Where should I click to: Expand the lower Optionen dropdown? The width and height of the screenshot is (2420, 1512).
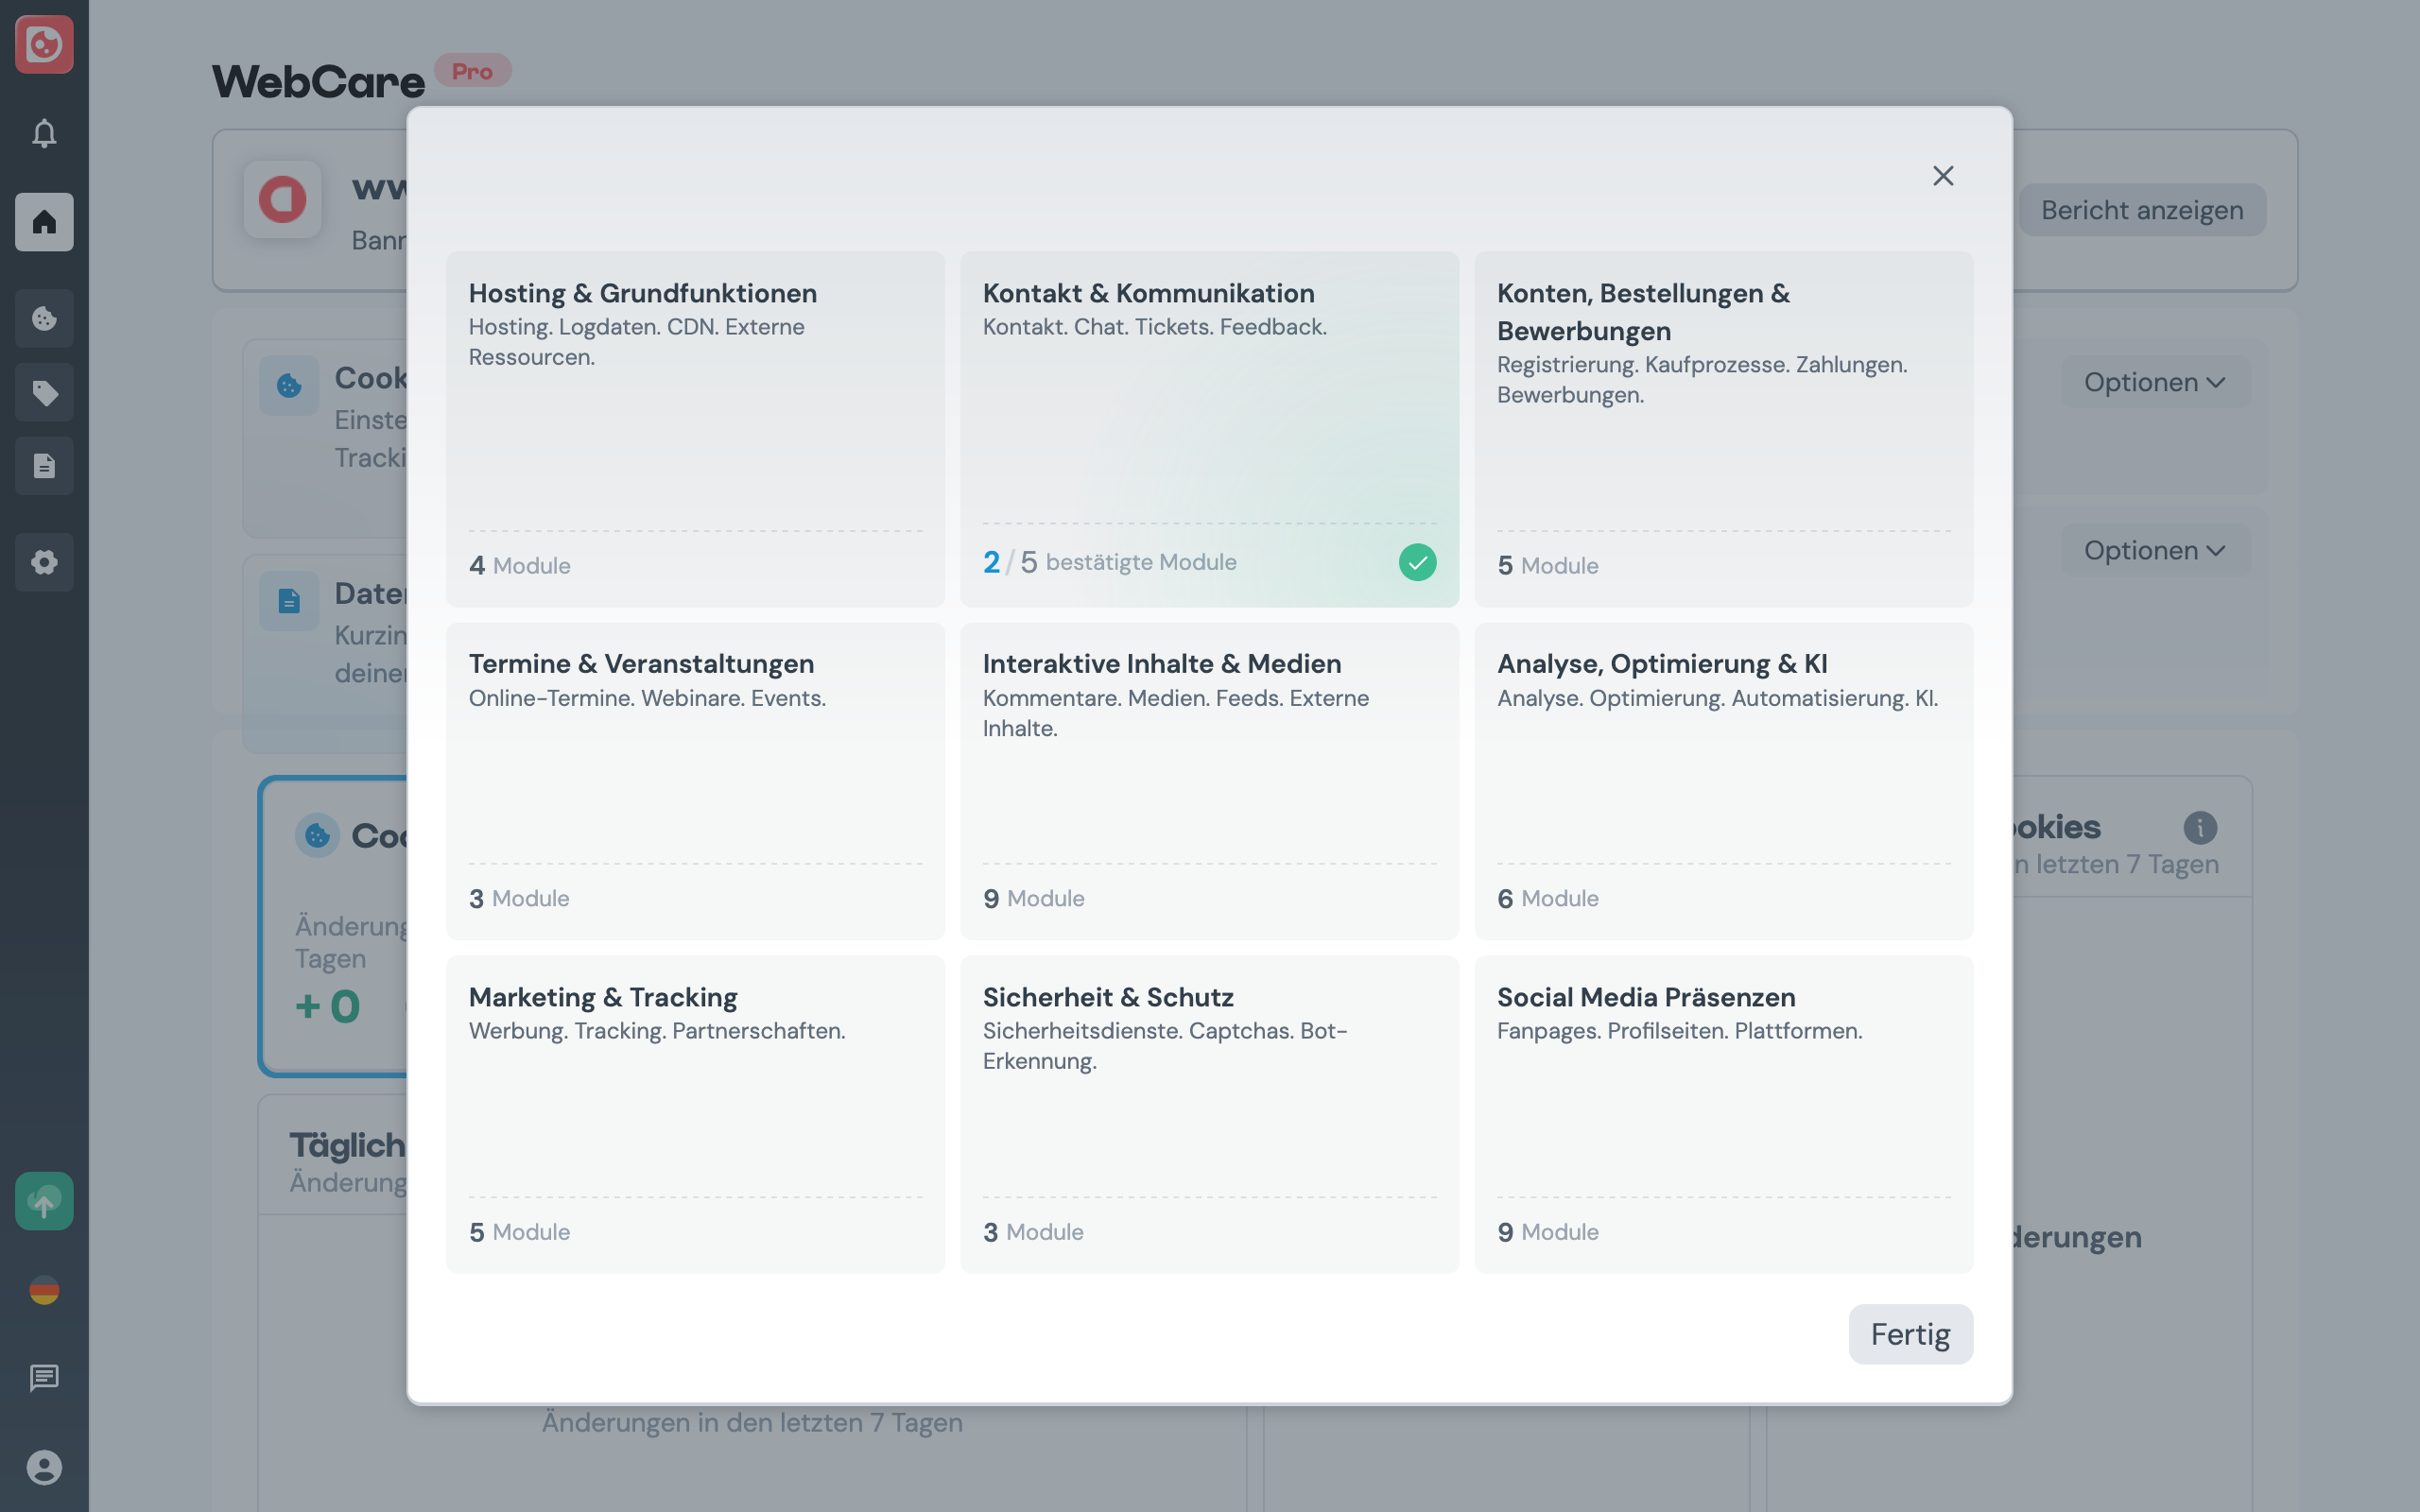click(2156, 549)
